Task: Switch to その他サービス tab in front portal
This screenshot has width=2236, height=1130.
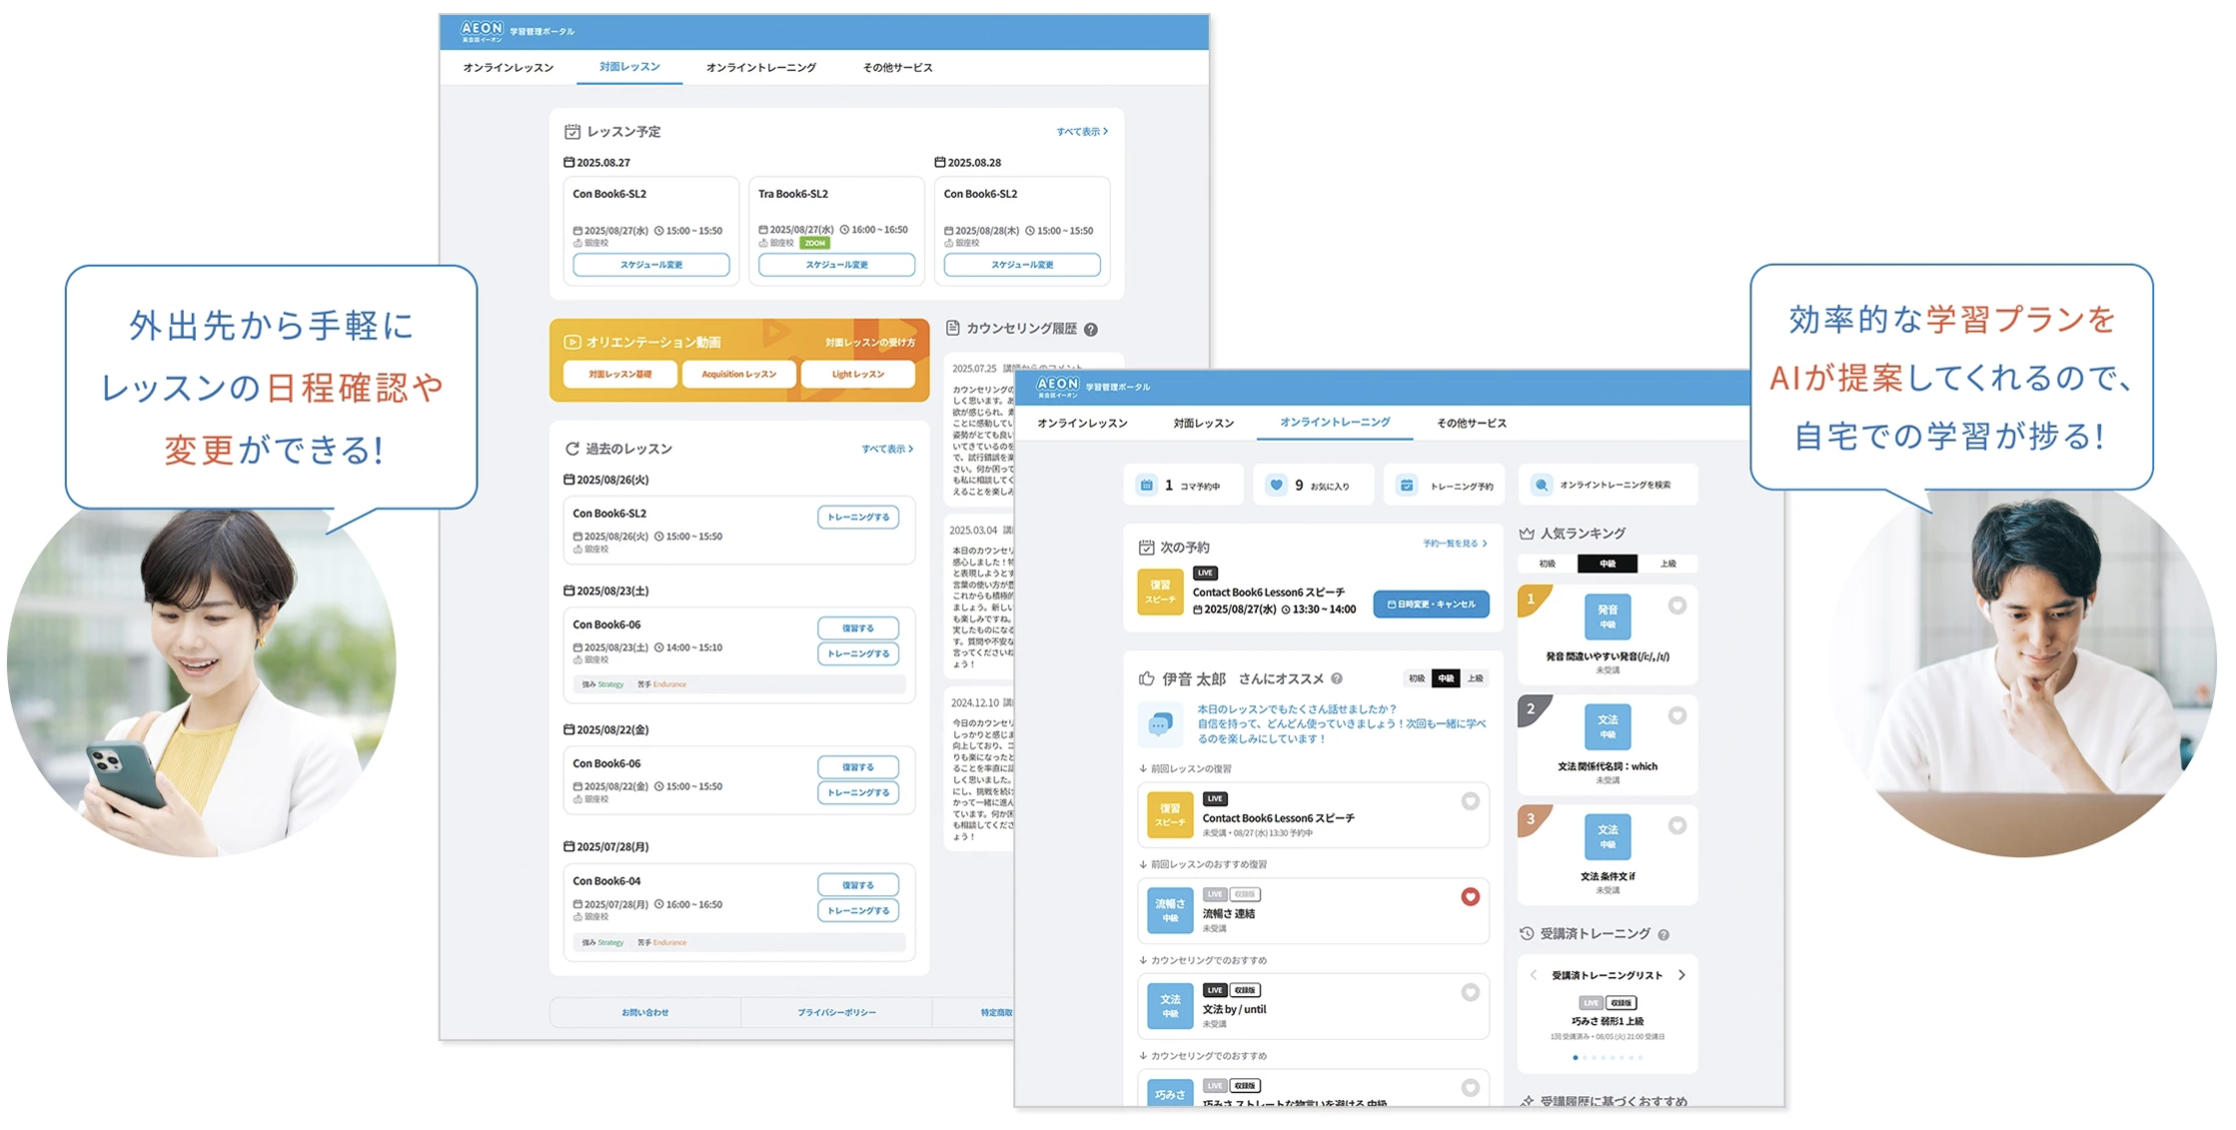Action: (1471, 423)
